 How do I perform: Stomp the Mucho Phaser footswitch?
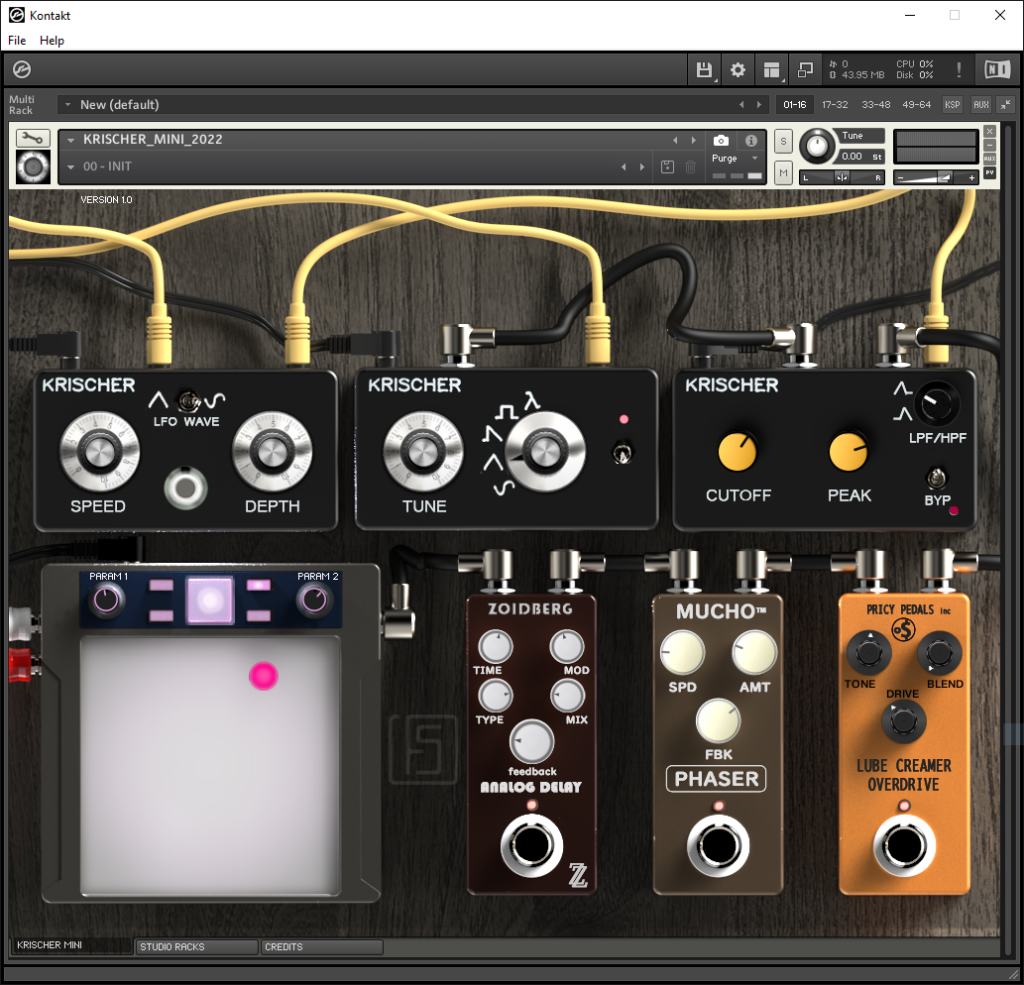click(718, 845)
